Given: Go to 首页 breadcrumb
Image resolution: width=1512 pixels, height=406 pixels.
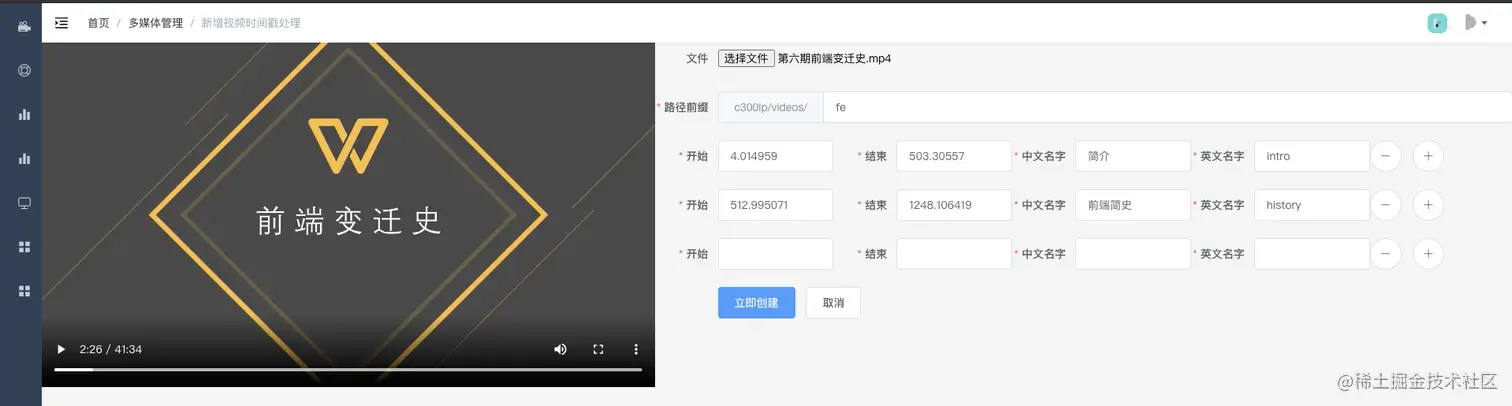Looking at the screenshot, I should [x=98, y=22].
